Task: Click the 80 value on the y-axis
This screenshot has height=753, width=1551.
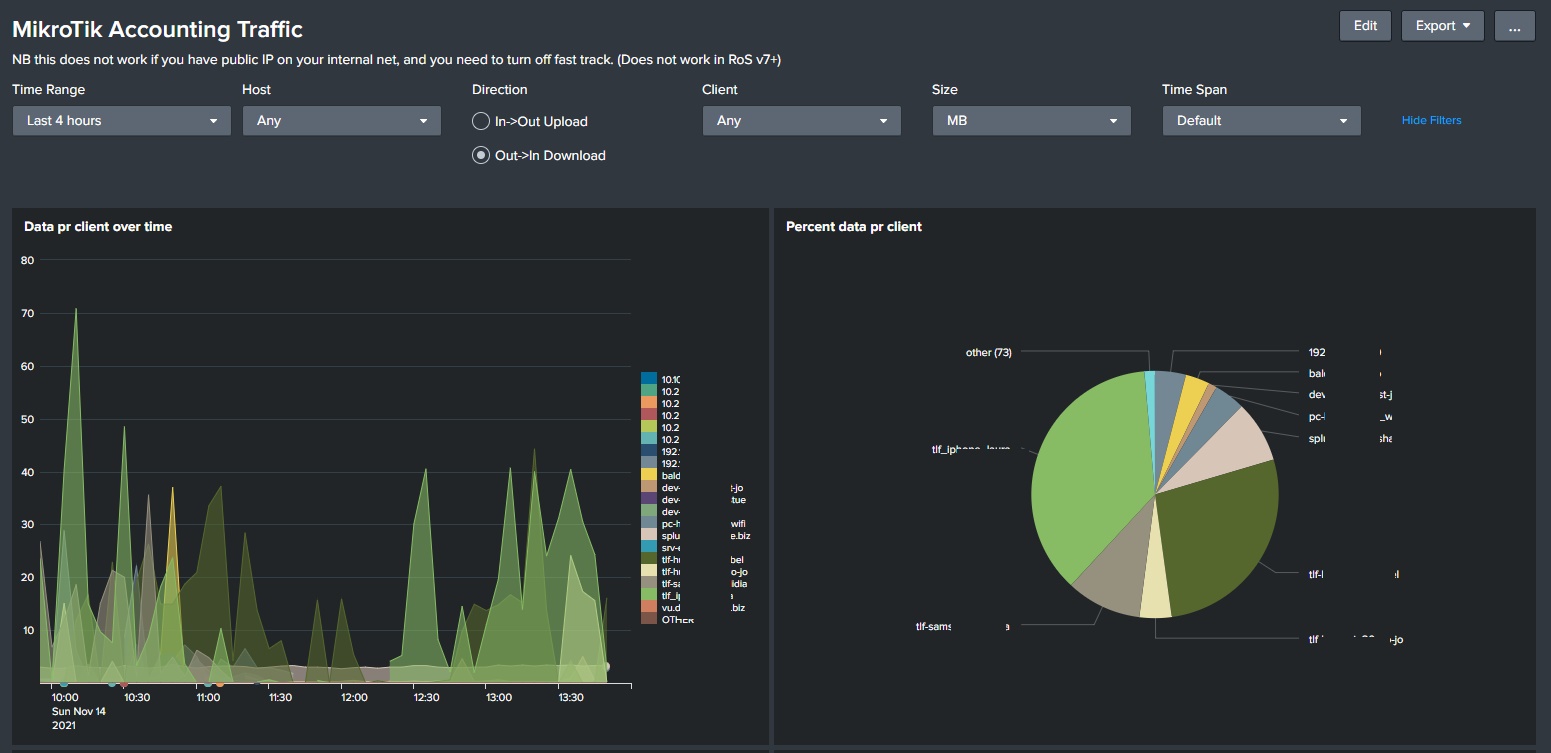Action: pyautogui.click(x=27, y=261)
